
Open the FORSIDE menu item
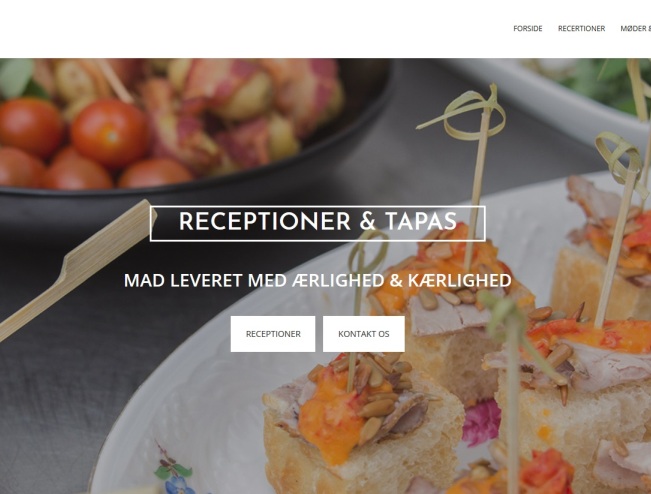pos(528,29)
